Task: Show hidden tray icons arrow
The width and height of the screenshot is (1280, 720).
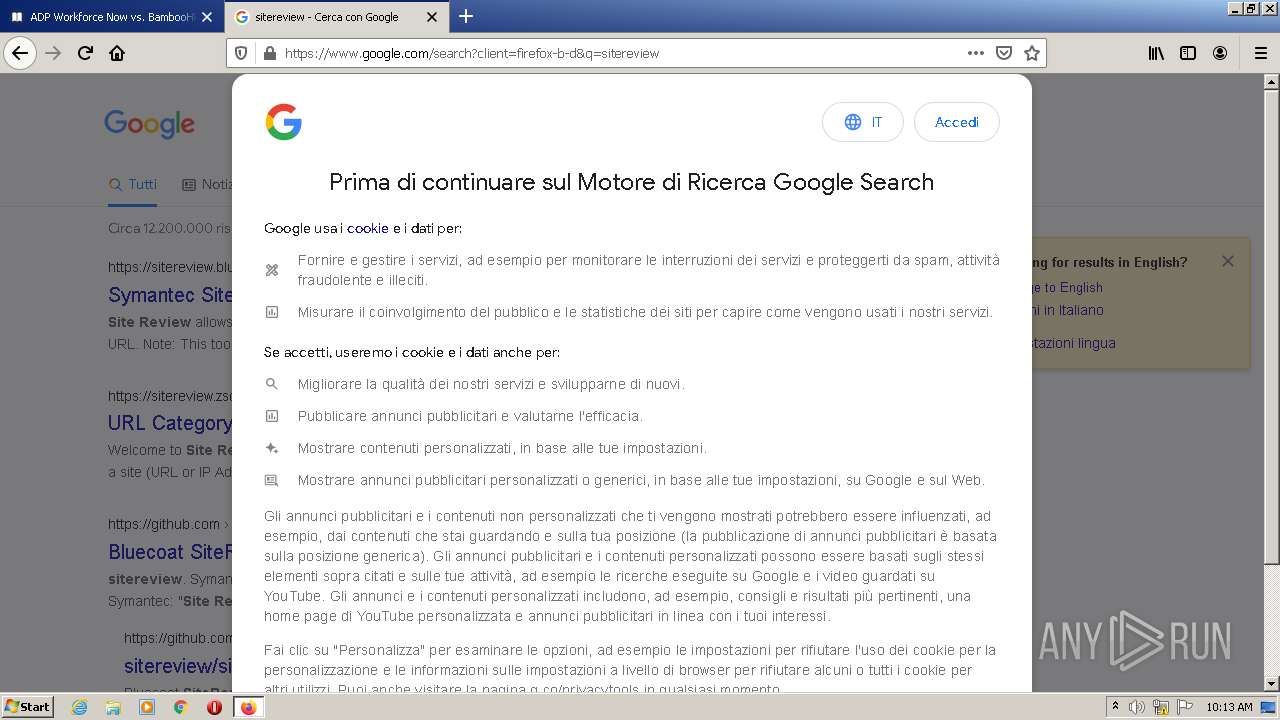Action: coord(1115,707)
